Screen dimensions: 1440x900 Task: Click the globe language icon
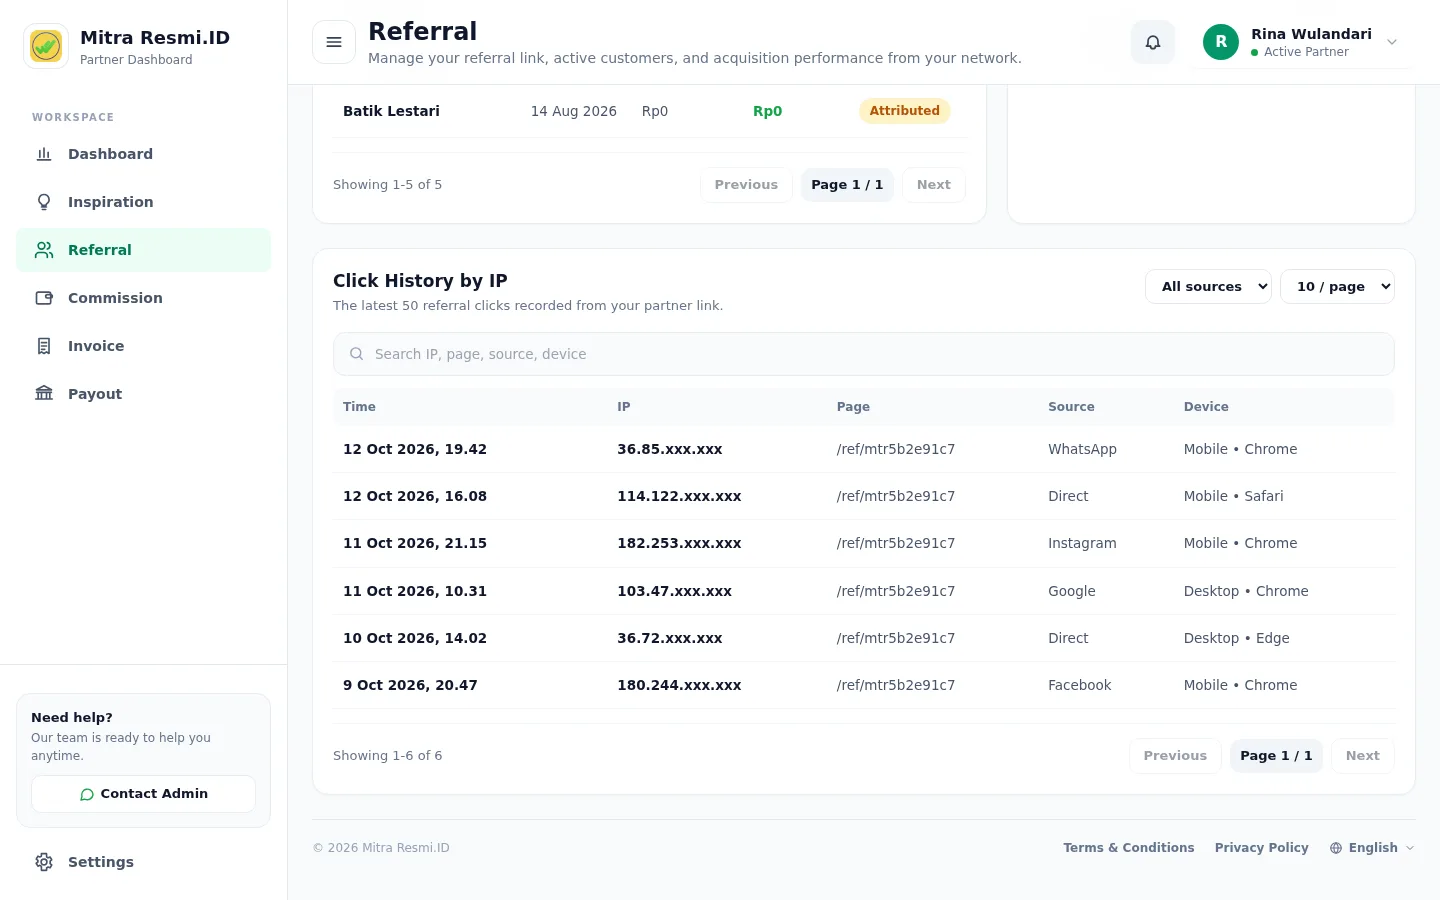point(1336,848)
